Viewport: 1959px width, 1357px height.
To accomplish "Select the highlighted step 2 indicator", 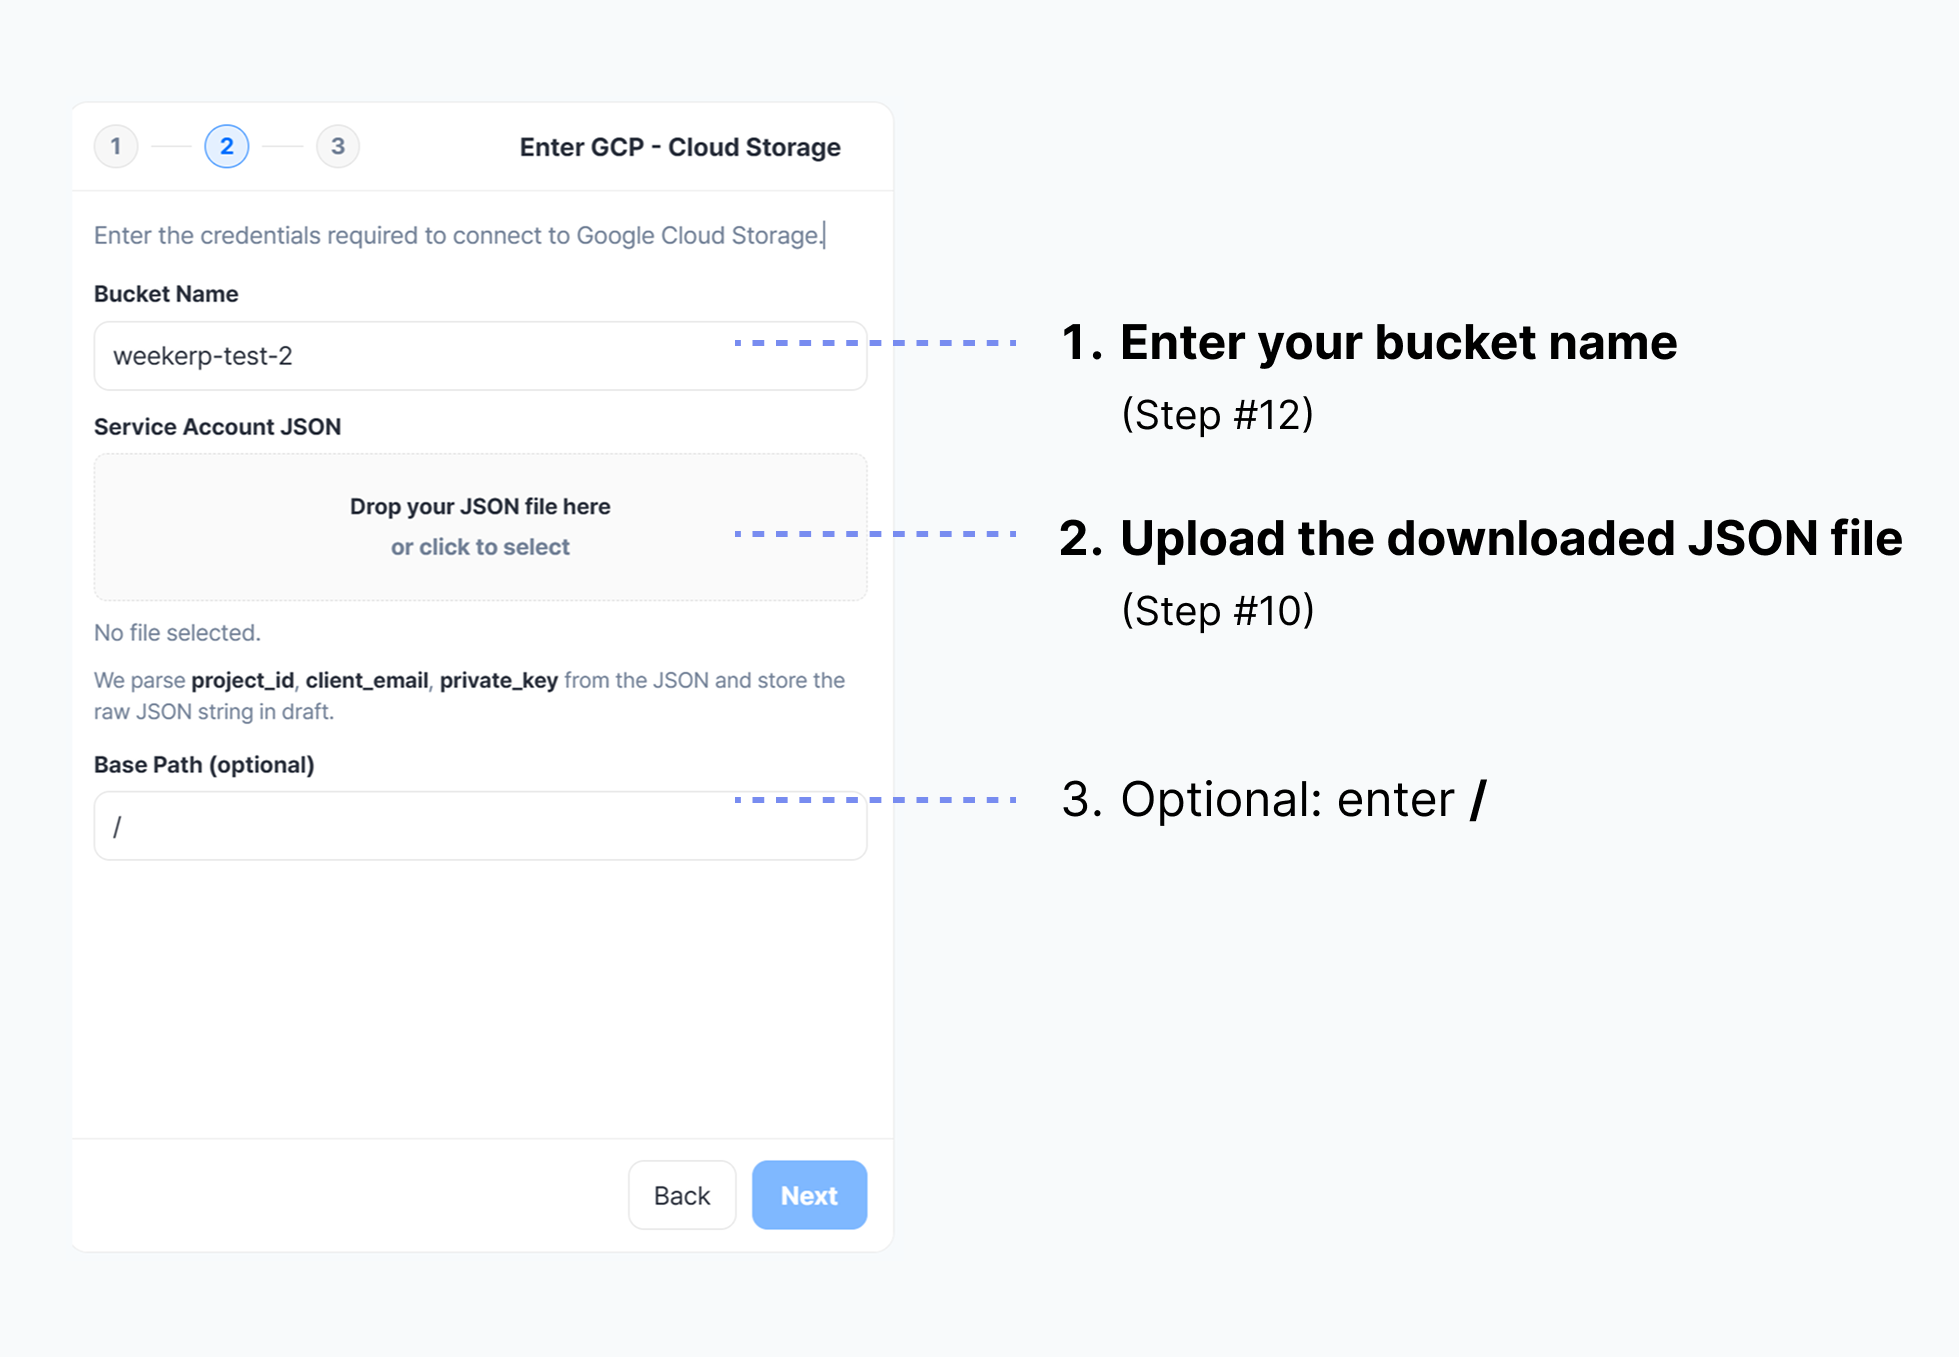I will point(227,147).
